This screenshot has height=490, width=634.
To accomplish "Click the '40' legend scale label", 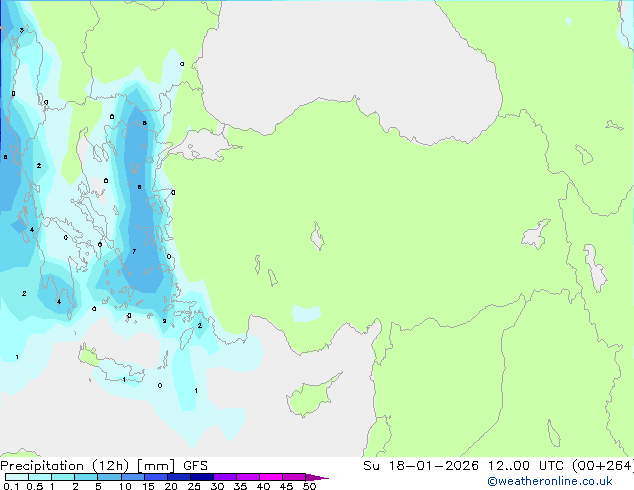I will click(263, 486).
